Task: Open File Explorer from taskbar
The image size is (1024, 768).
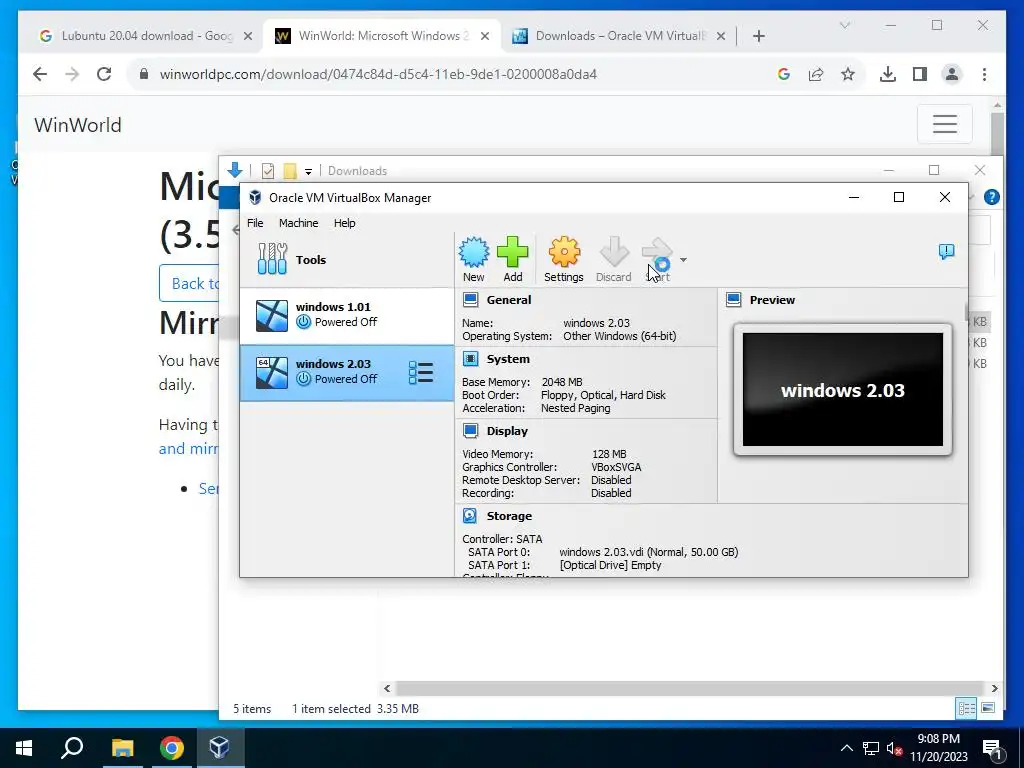Action: 122,748
